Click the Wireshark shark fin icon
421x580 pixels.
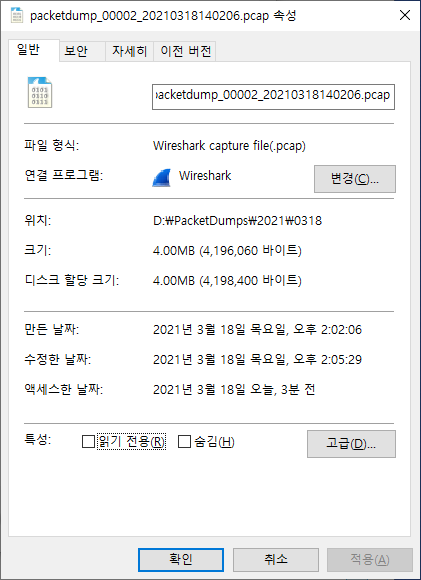point(162,177)
